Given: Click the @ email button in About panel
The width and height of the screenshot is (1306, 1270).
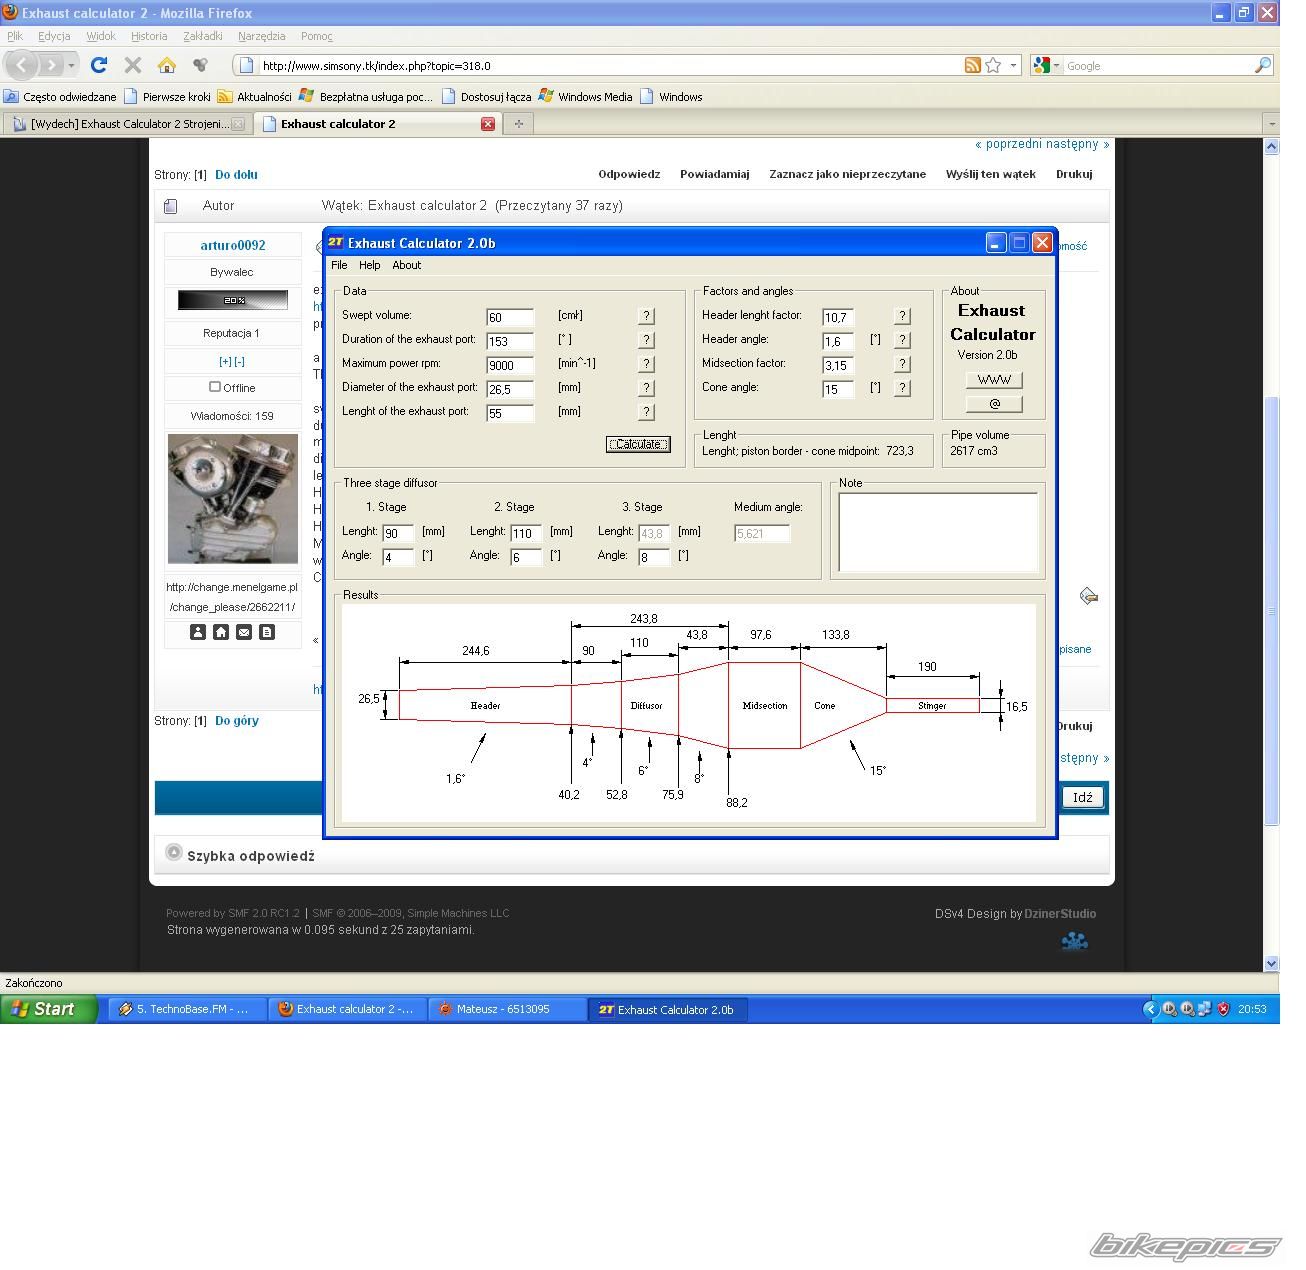Looking at the screenshot, I should (x=993, y=404).
